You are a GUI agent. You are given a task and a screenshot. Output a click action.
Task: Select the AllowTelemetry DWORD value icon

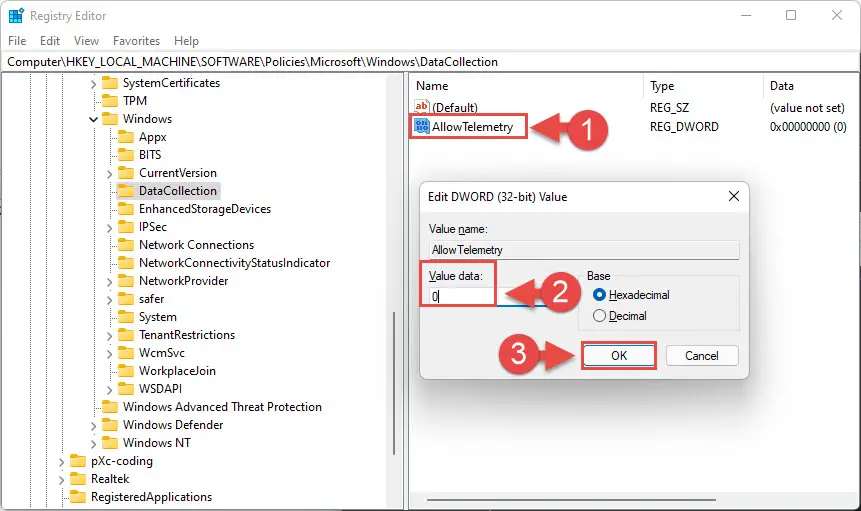click(x=422, y=126)
